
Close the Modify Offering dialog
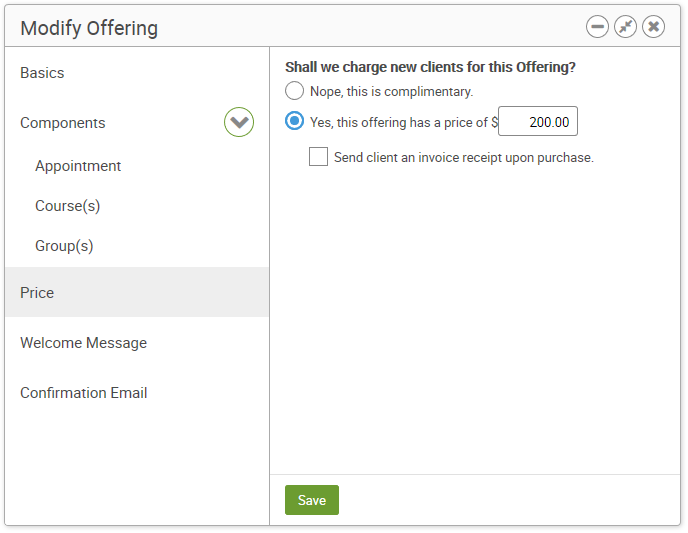(x=653, y=27)
